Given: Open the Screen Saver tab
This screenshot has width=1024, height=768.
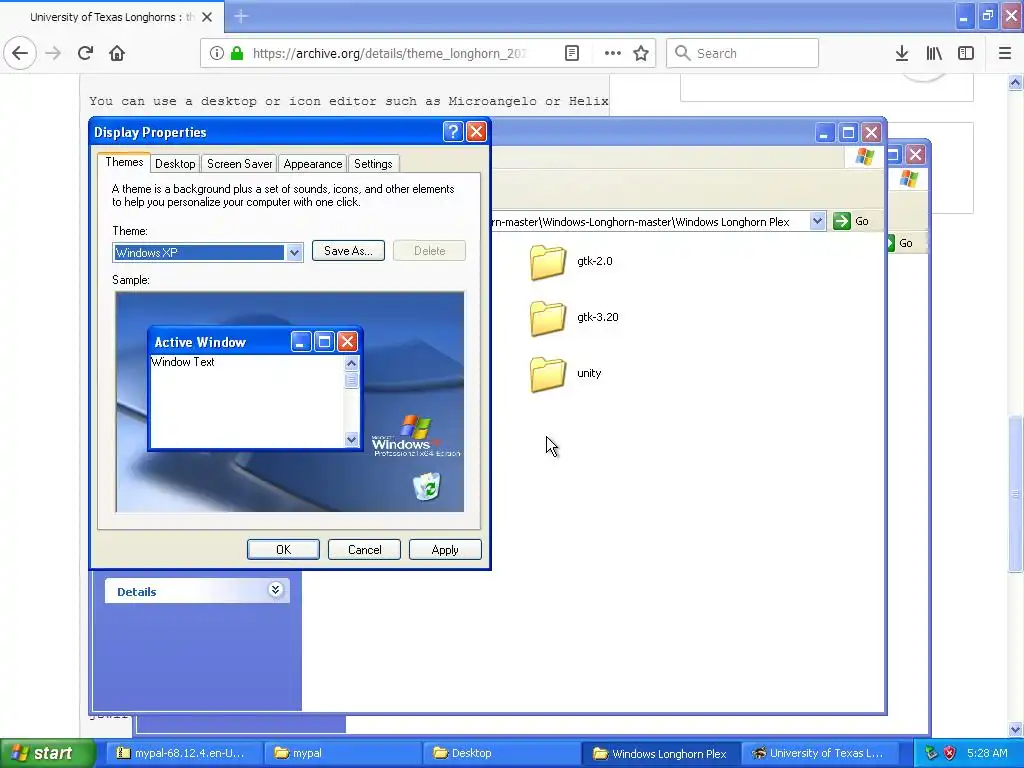Looking at the screenshot, I should click(240, 164).
